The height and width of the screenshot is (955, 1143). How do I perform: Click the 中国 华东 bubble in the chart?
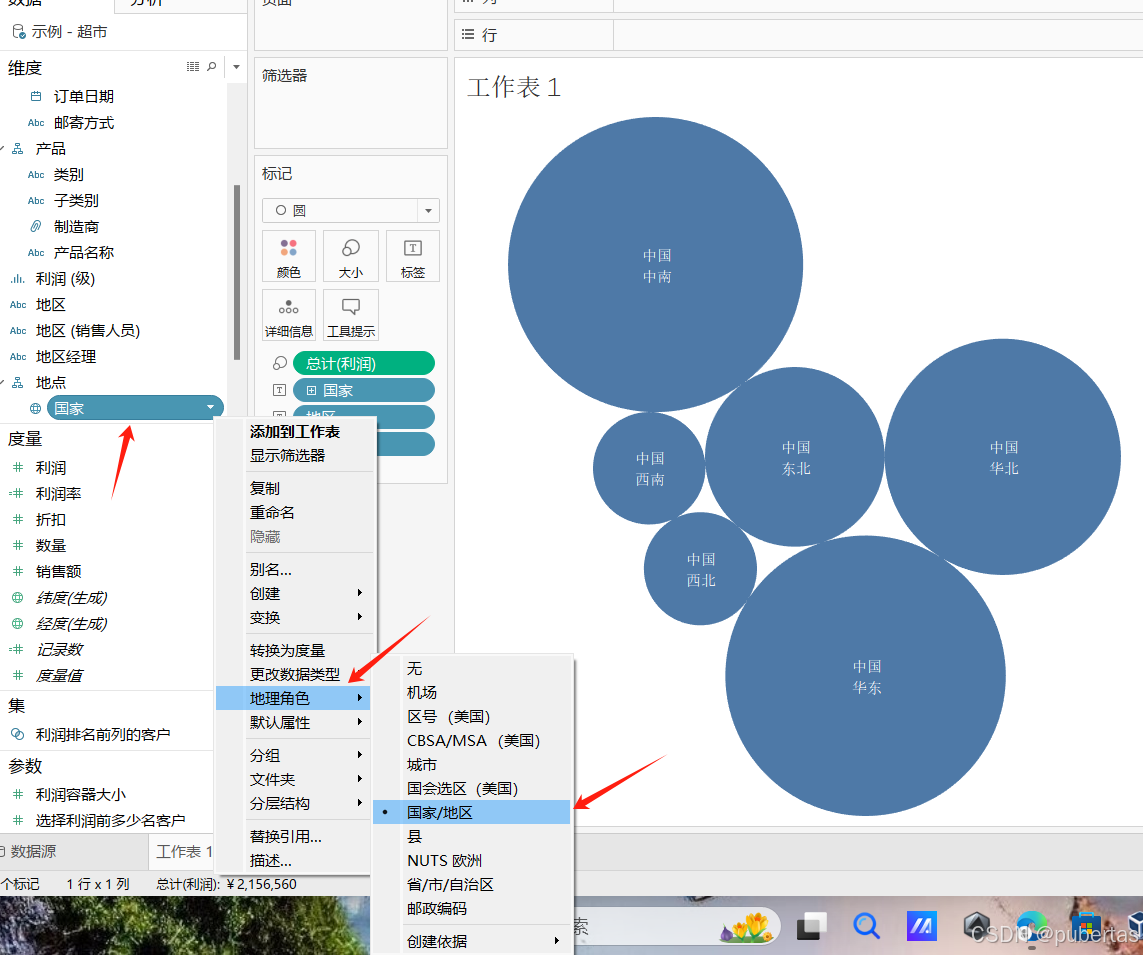coord(866,677)
